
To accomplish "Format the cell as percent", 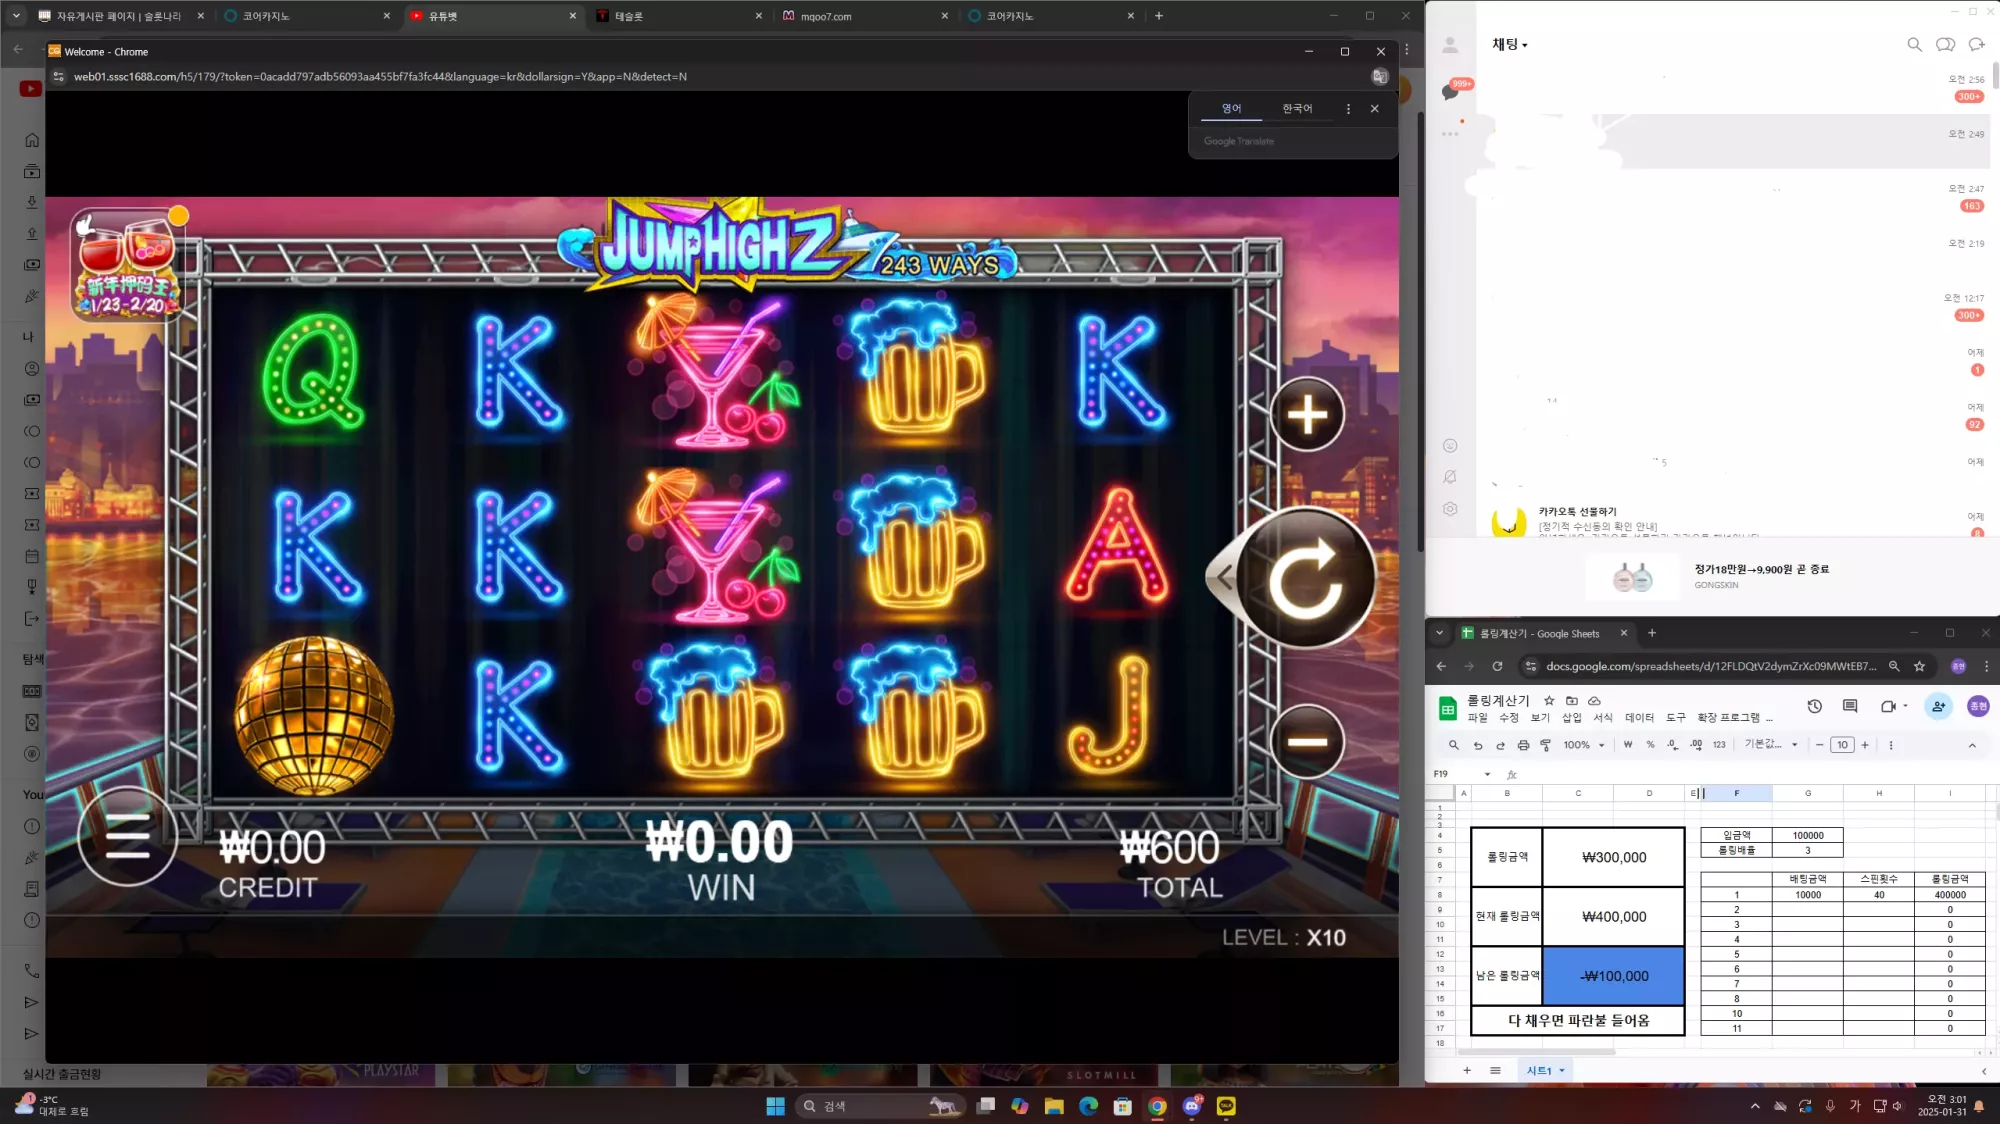I will 1650,745.
